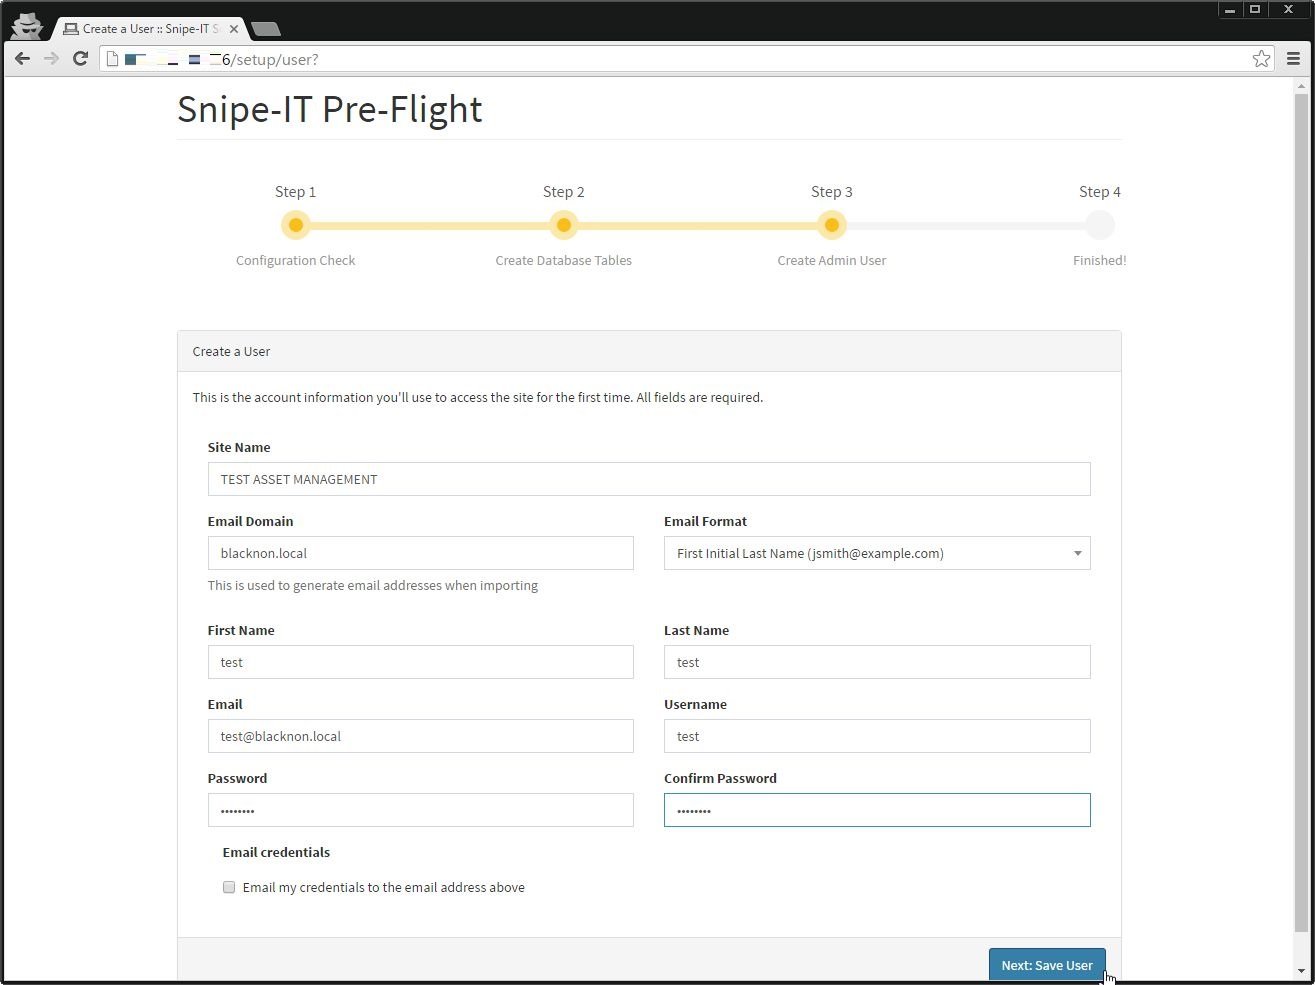Screen dimensions: 1315x985
Task: Open the Email Format dropdown
Action: (x=876, y=553)
